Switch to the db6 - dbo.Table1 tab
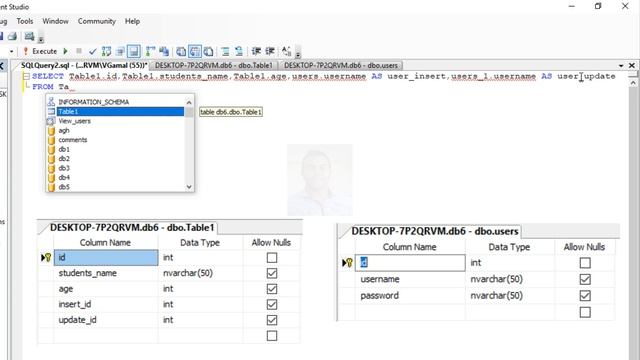640x360 pixels. pos(213,65)
